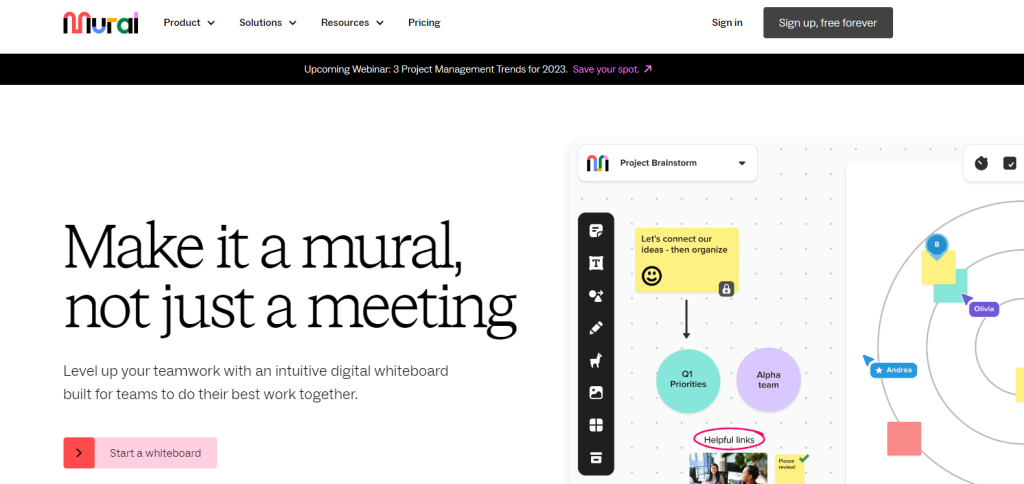Click the Mural logo
1024x484 pixels.
(100, 22)
